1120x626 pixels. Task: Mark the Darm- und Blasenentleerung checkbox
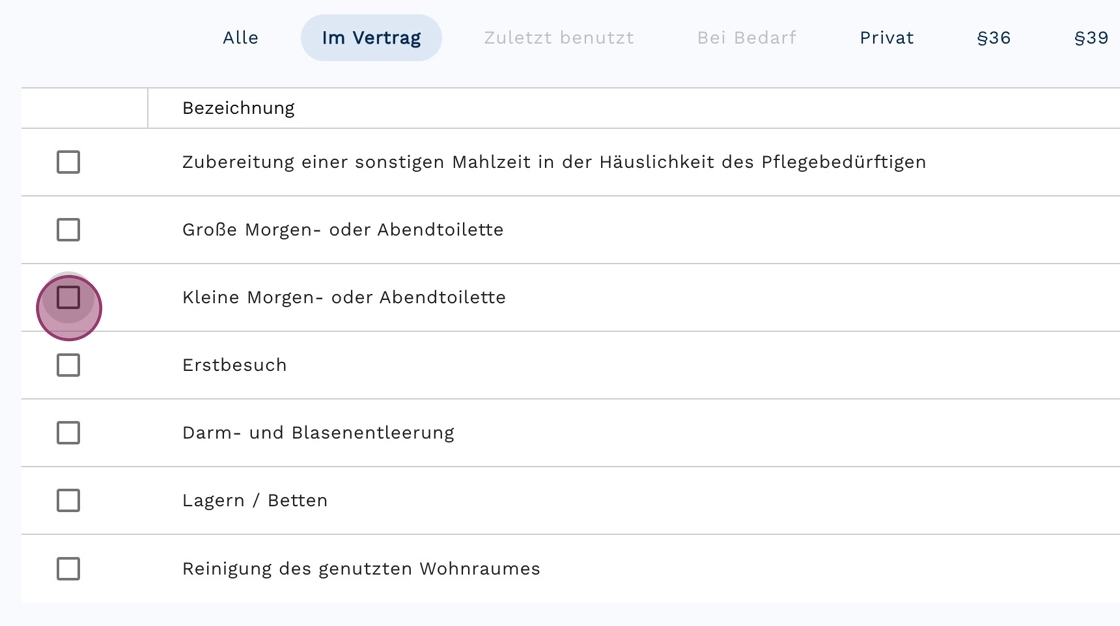[x=68, y=433]
